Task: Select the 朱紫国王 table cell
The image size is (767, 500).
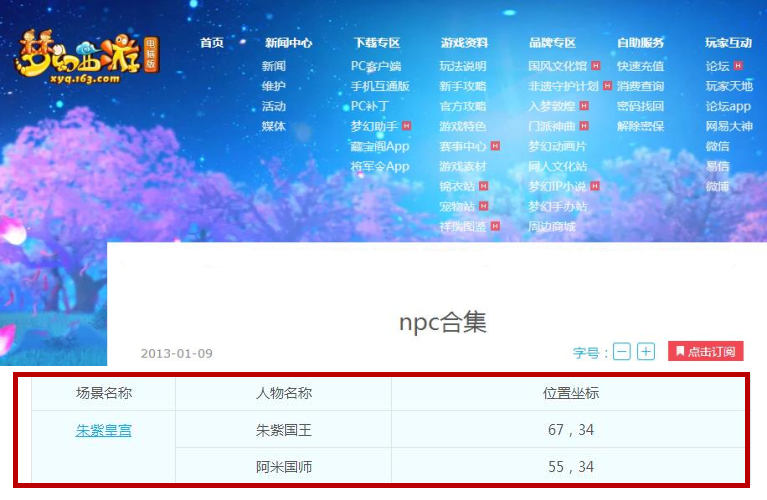Action: tap(284, 430)
